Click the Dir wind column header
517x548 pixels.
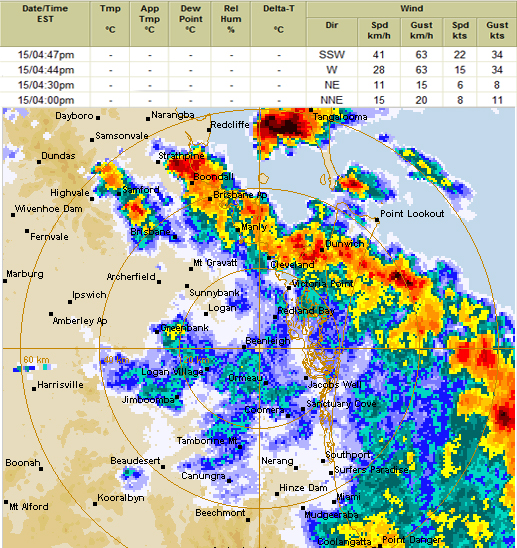(332, 32)
